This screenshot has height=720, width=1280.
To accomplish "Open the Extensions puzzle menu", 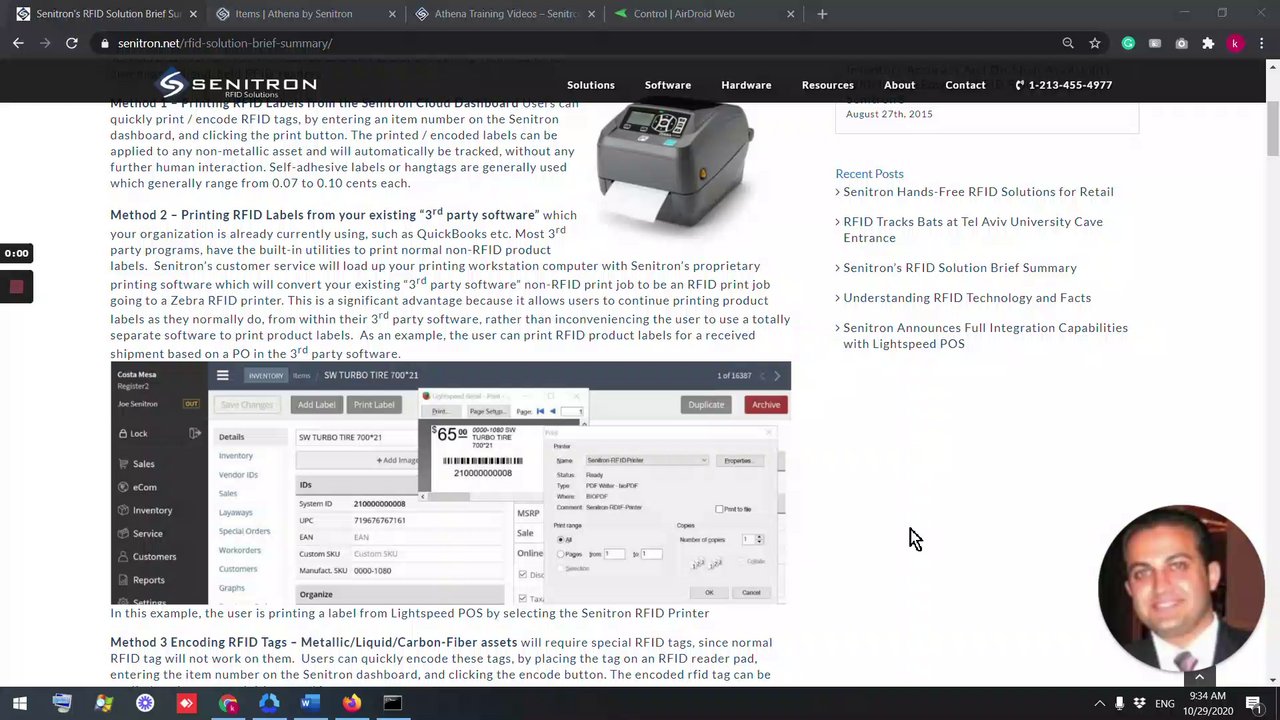I will [x=1208, y=43].
